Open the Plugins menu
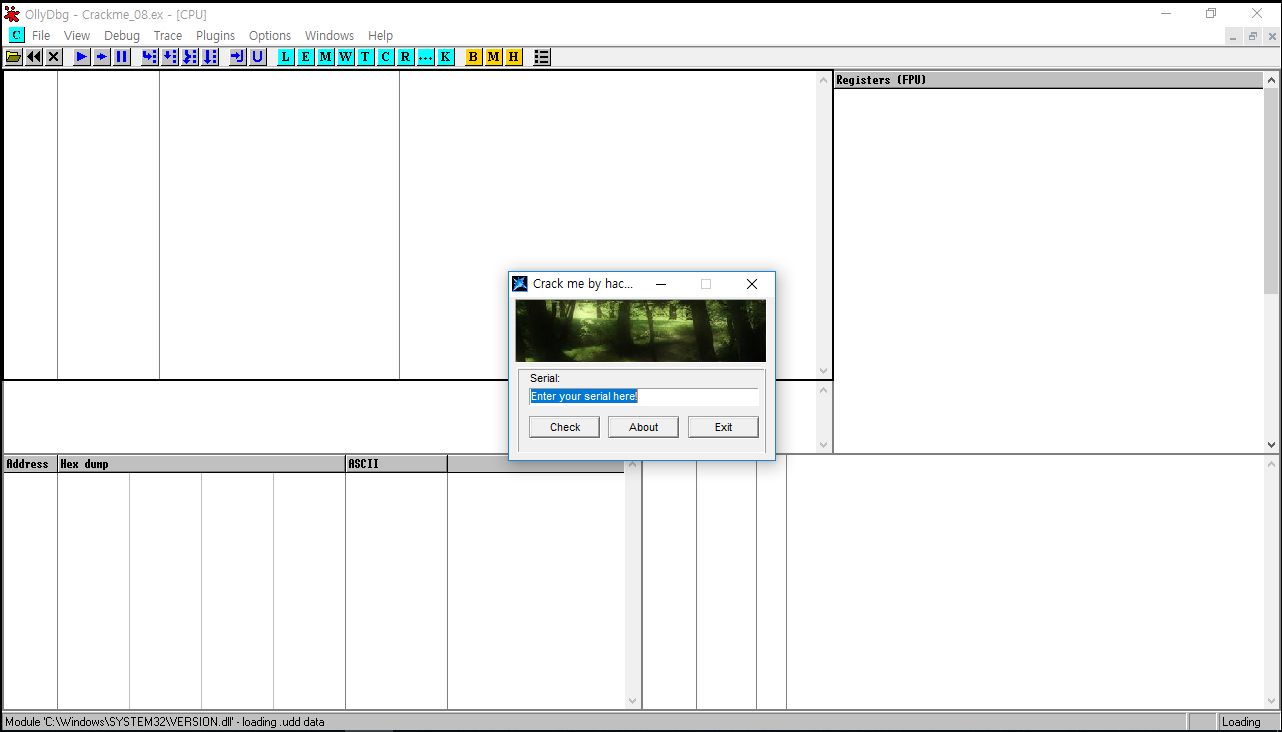 (216, 35)
